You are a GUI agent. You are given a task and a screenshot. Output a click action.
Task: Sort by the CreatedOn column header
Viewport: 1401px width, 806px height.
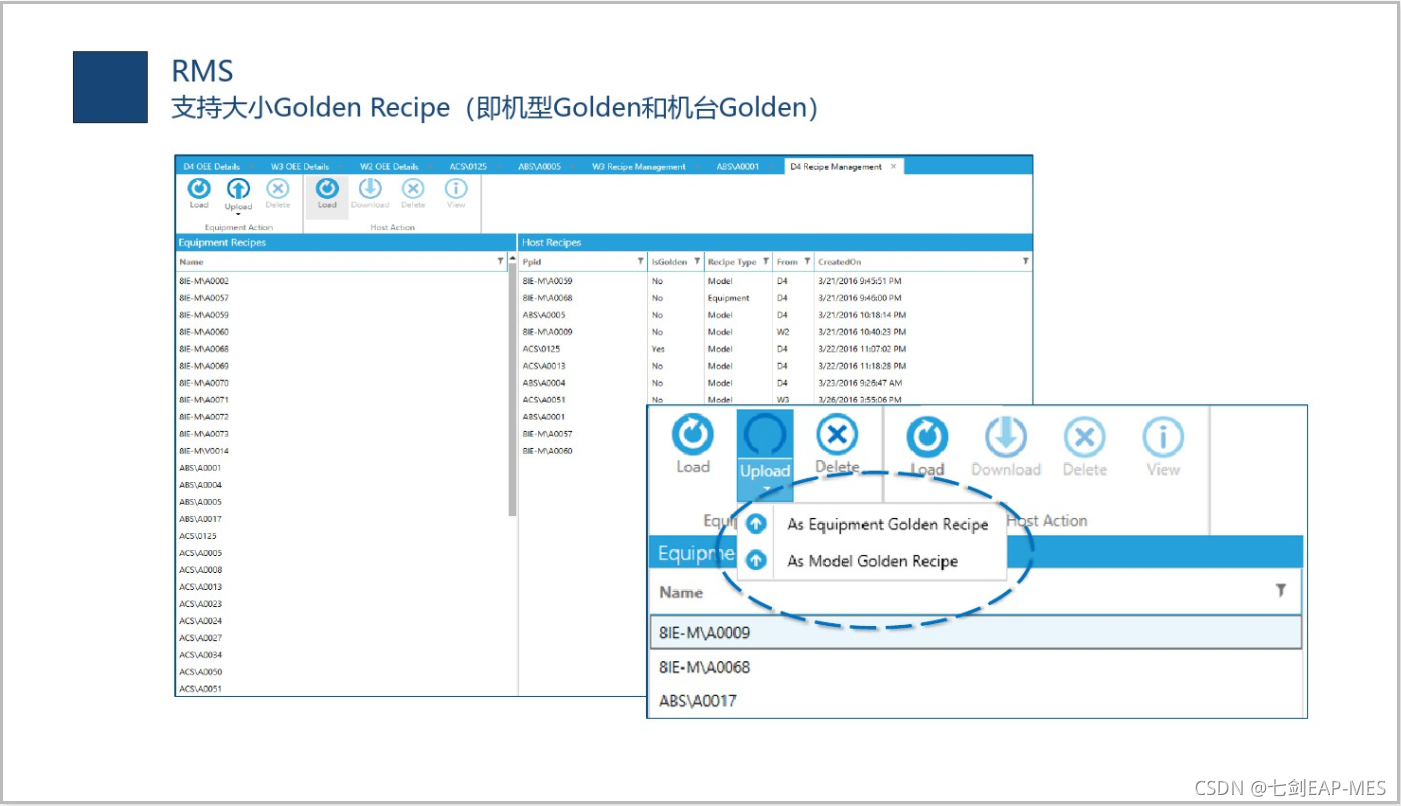click(839, 262)
